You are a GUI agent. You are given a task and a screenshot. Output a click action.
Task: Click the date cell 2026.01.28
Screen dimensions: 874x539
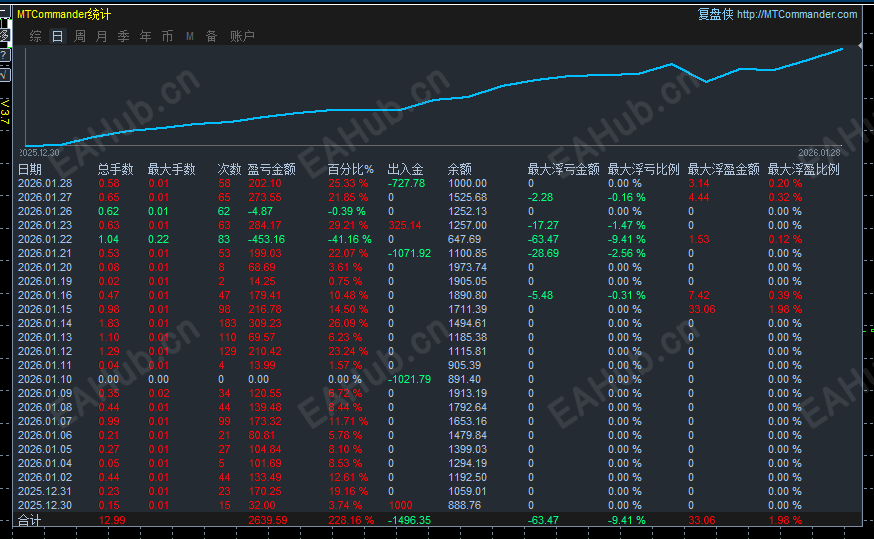click(x=45, y=183)
